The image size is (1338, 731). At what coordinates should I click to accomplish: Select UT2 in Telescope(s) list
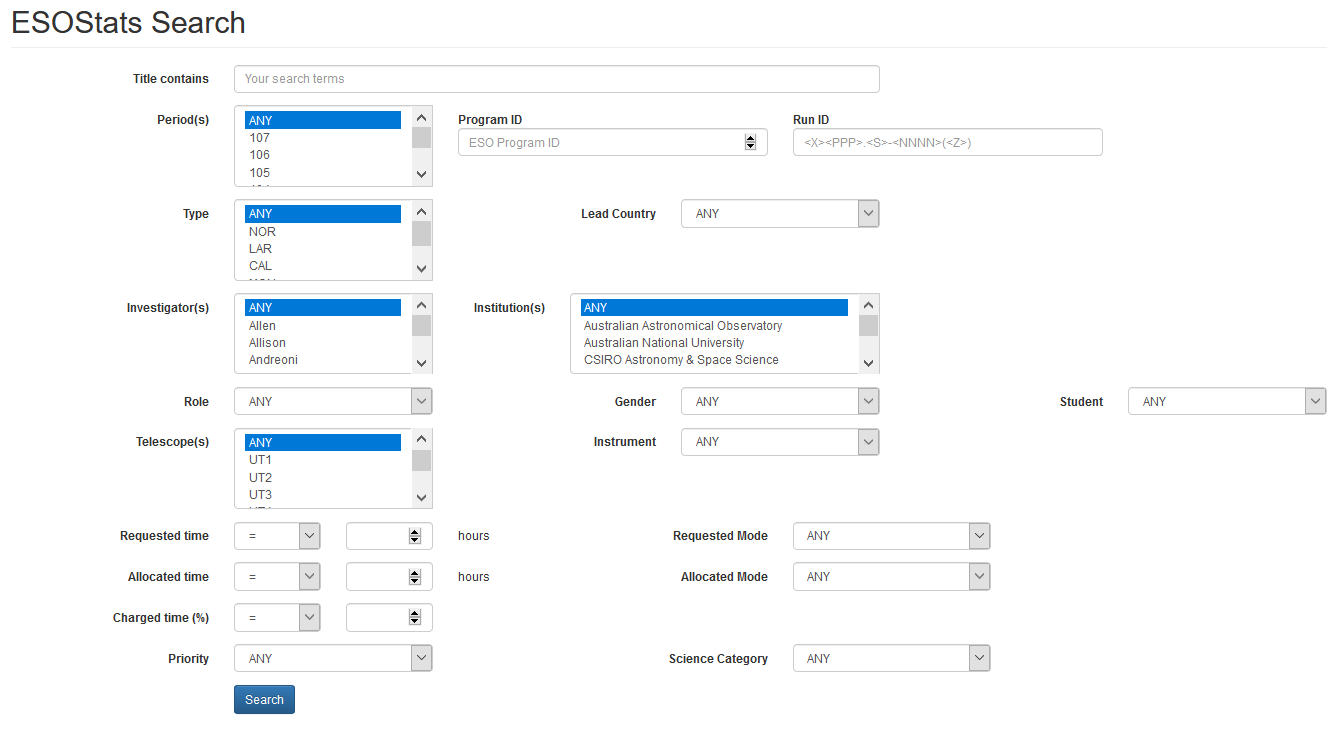(x=323, y=477)
